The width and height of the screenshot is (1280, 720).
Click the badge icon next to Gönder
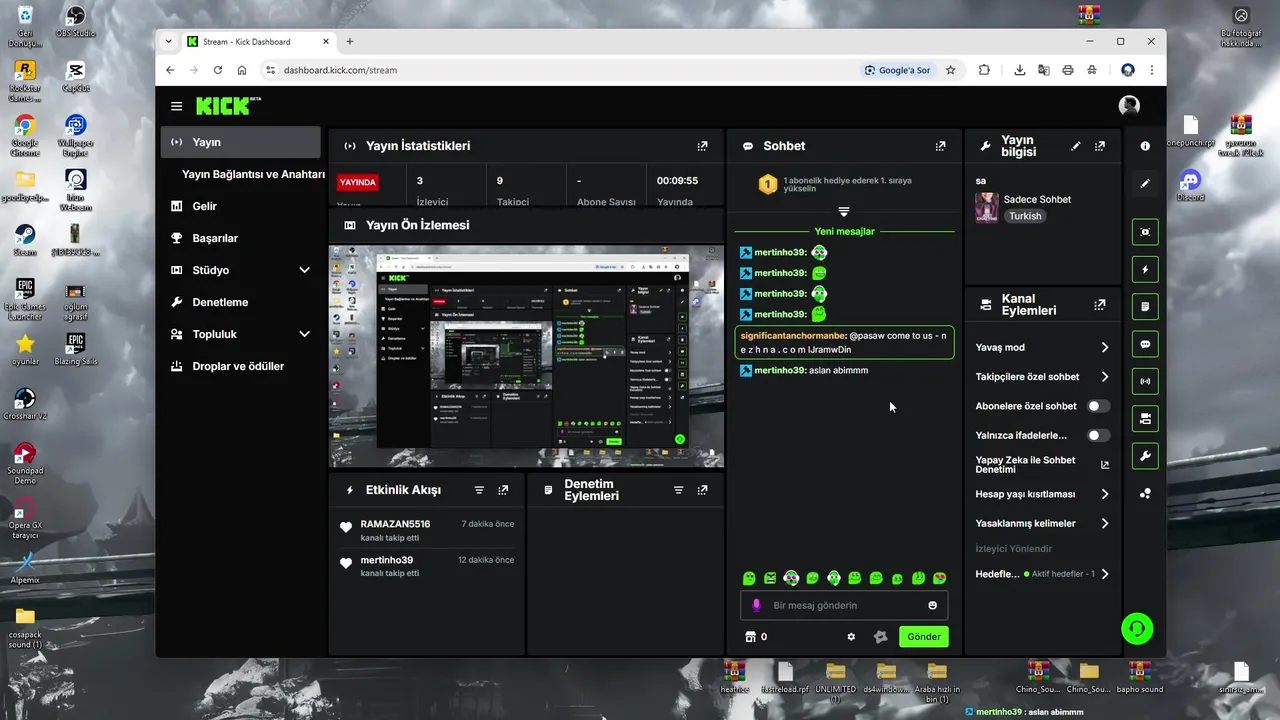coord(880,637)
